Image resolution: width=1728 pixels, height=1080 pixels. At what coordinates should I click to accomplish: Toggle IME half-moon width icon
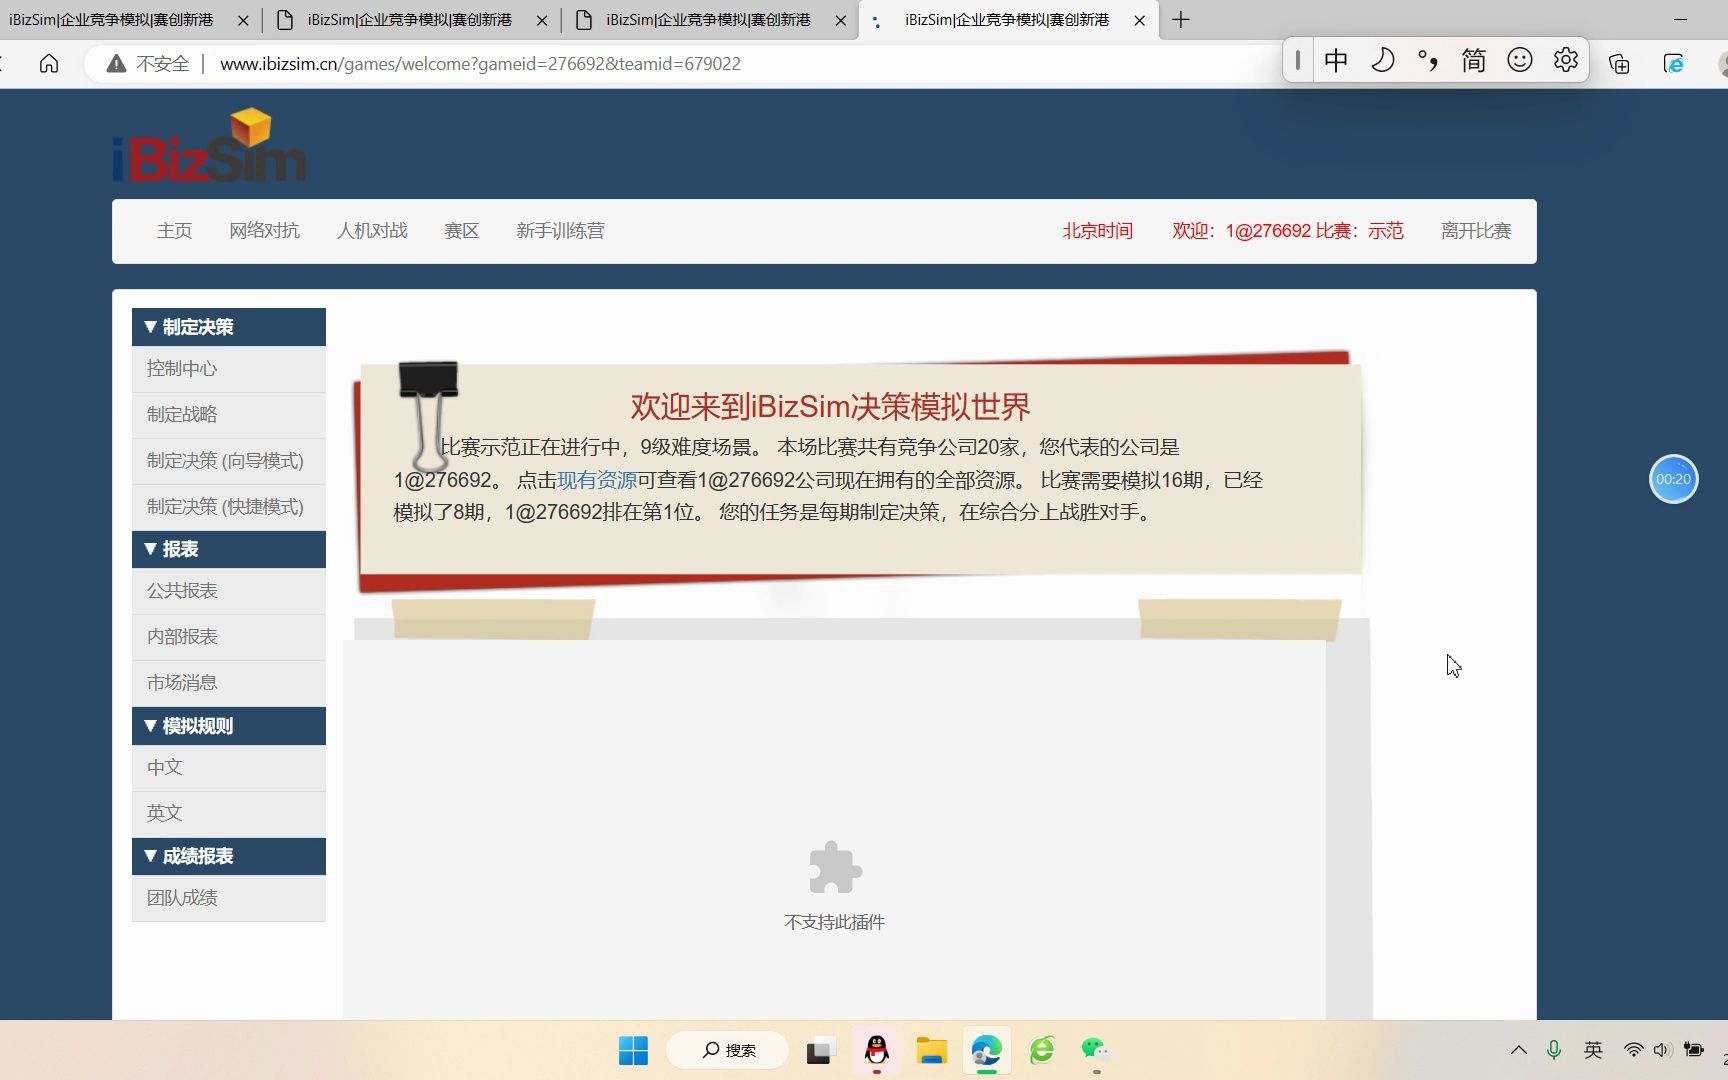coord(1382,61)
